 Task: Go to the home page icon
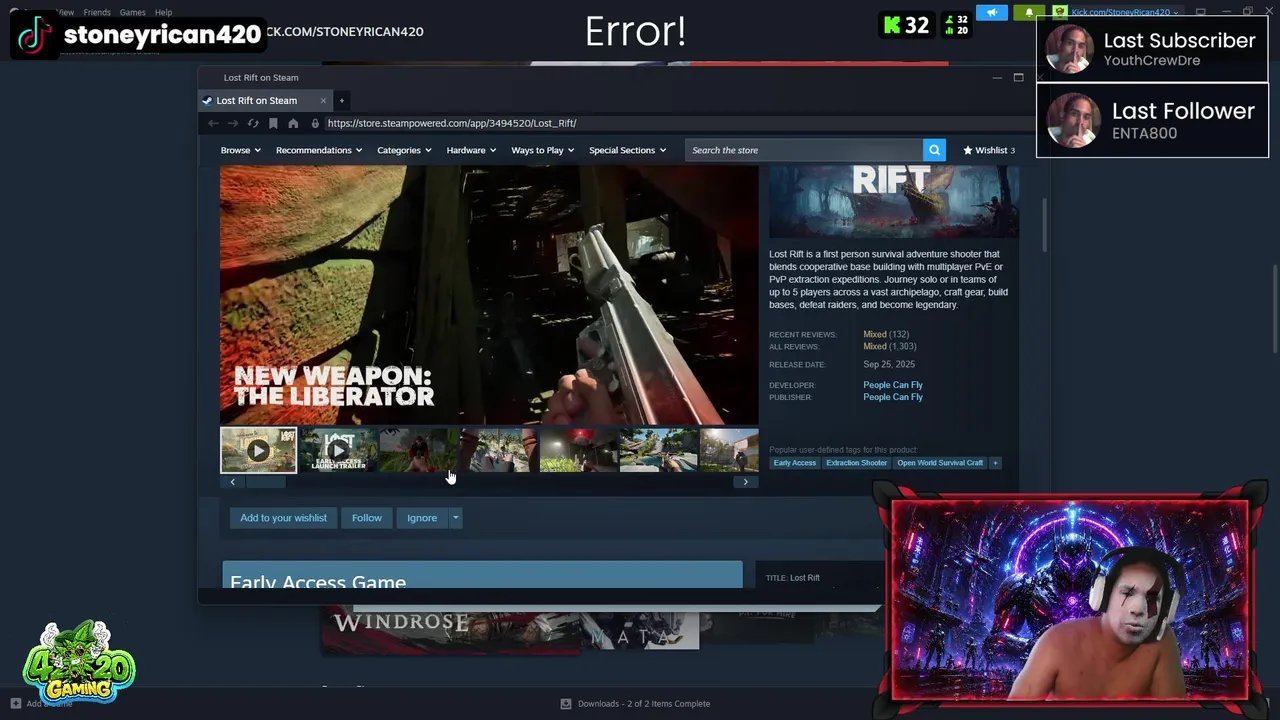tap(293, 123)
